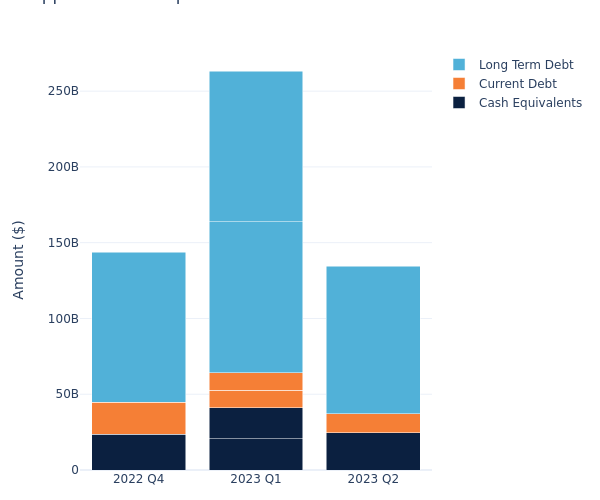Image resolution: width=600 pixels, height=500 pixels.
Task: Click the bottom navy segment of 2023 Q1 bar
Action: [x=255, y=454]
